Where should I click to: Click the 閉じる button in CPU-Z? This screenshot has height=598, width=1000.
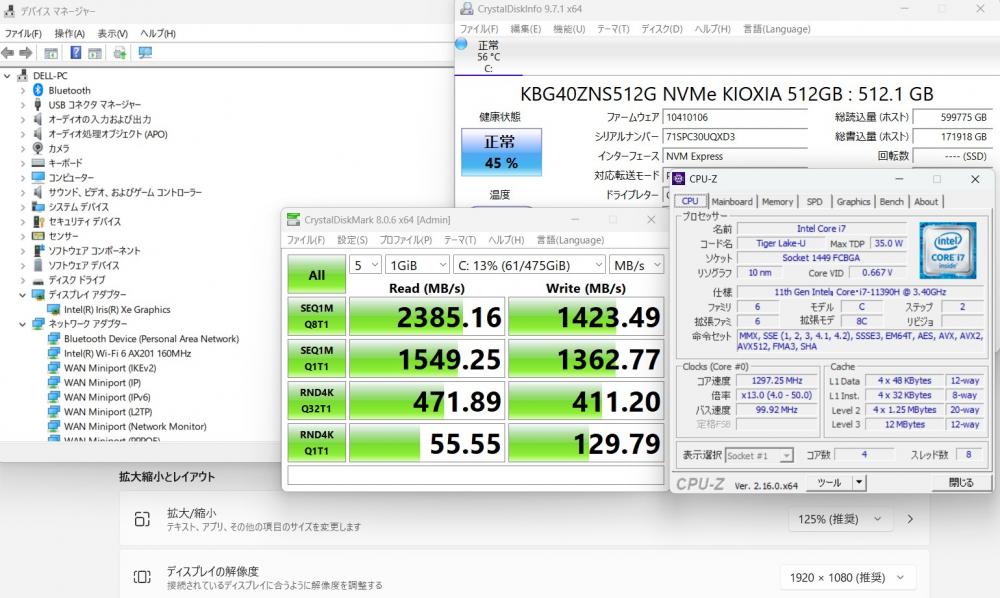(960, 482)
